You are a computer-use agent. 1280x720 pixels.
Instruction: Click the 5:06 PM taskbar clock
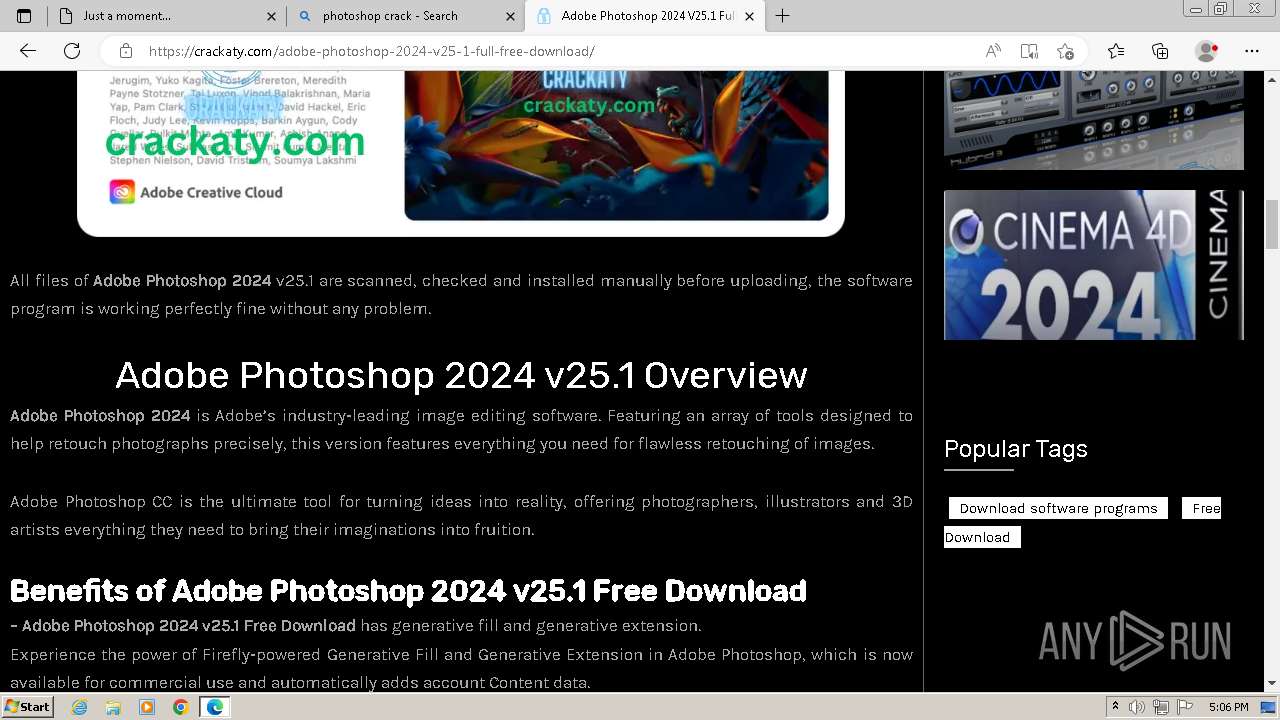point(1228,707)
